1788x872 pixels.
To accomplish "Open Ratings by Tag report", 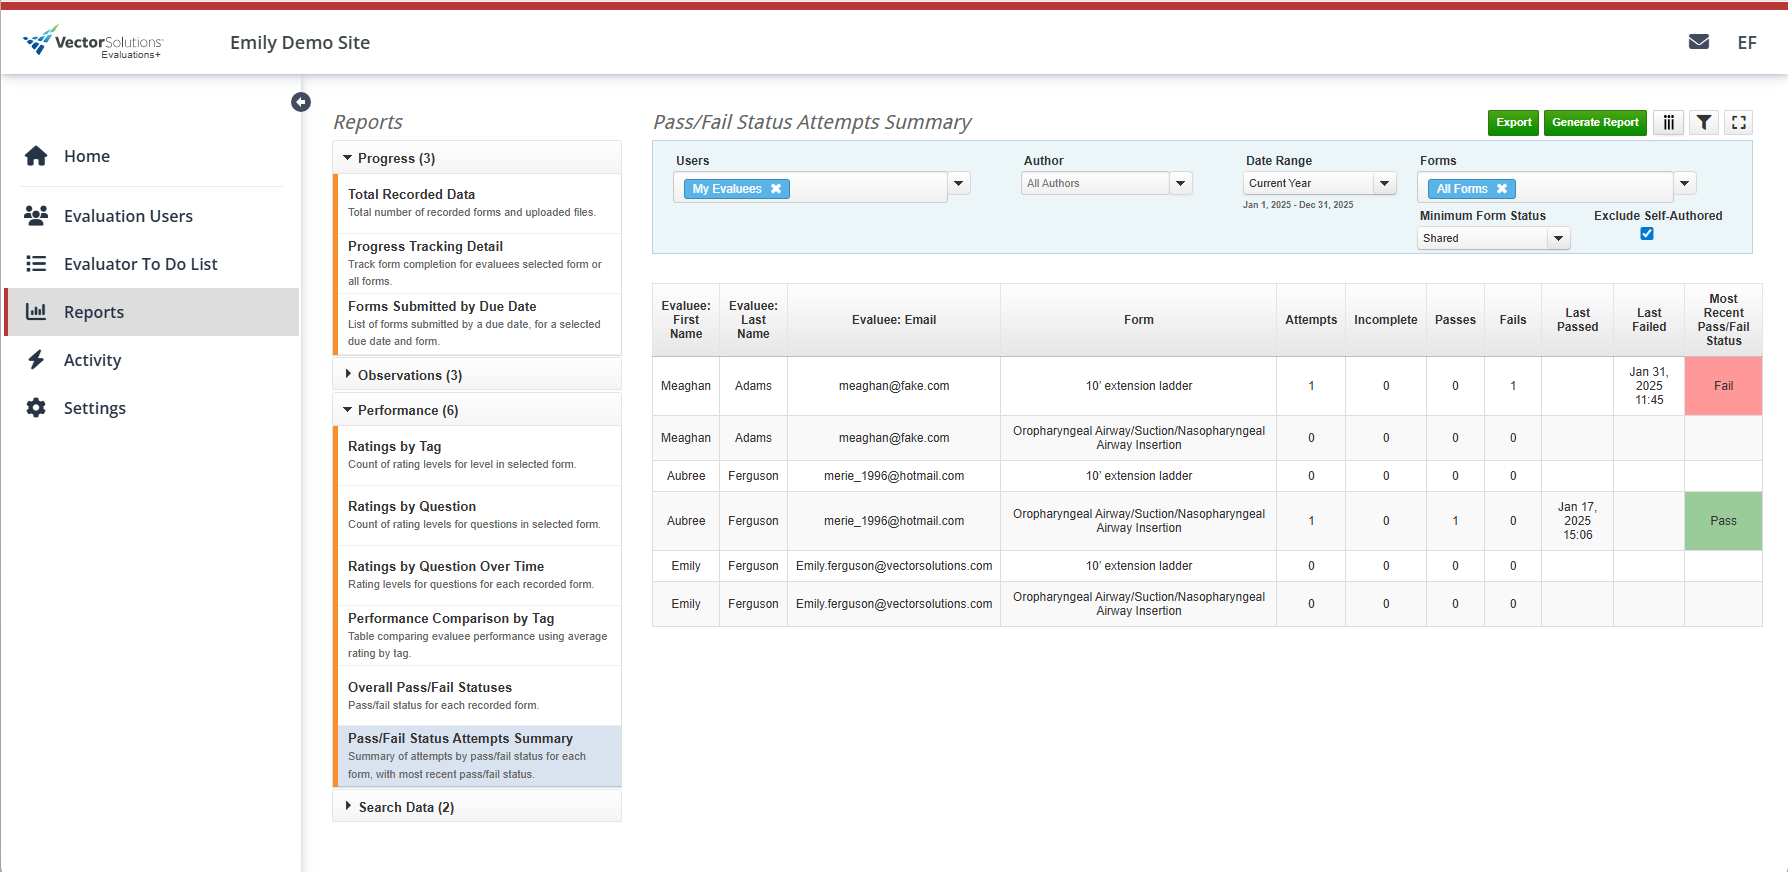I will point(478,455).
